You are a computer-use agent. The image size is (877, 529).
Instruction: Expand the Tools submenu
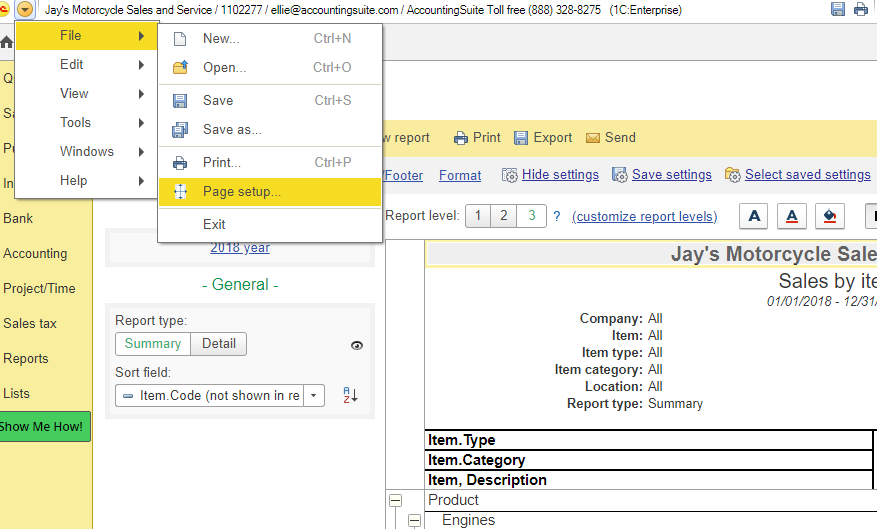click(87, 123)
